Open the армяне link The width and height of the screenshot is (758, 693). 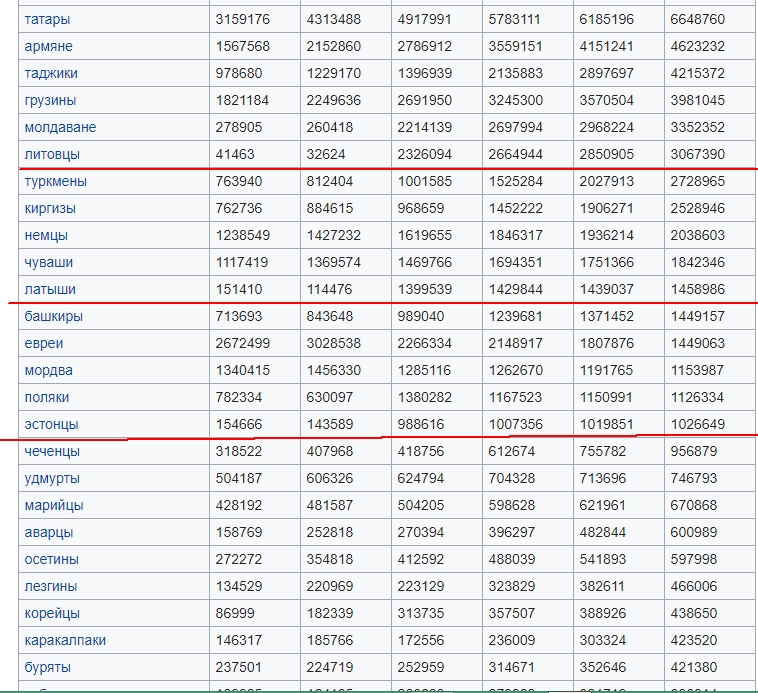pyautogui.click(x=48, y=46)
